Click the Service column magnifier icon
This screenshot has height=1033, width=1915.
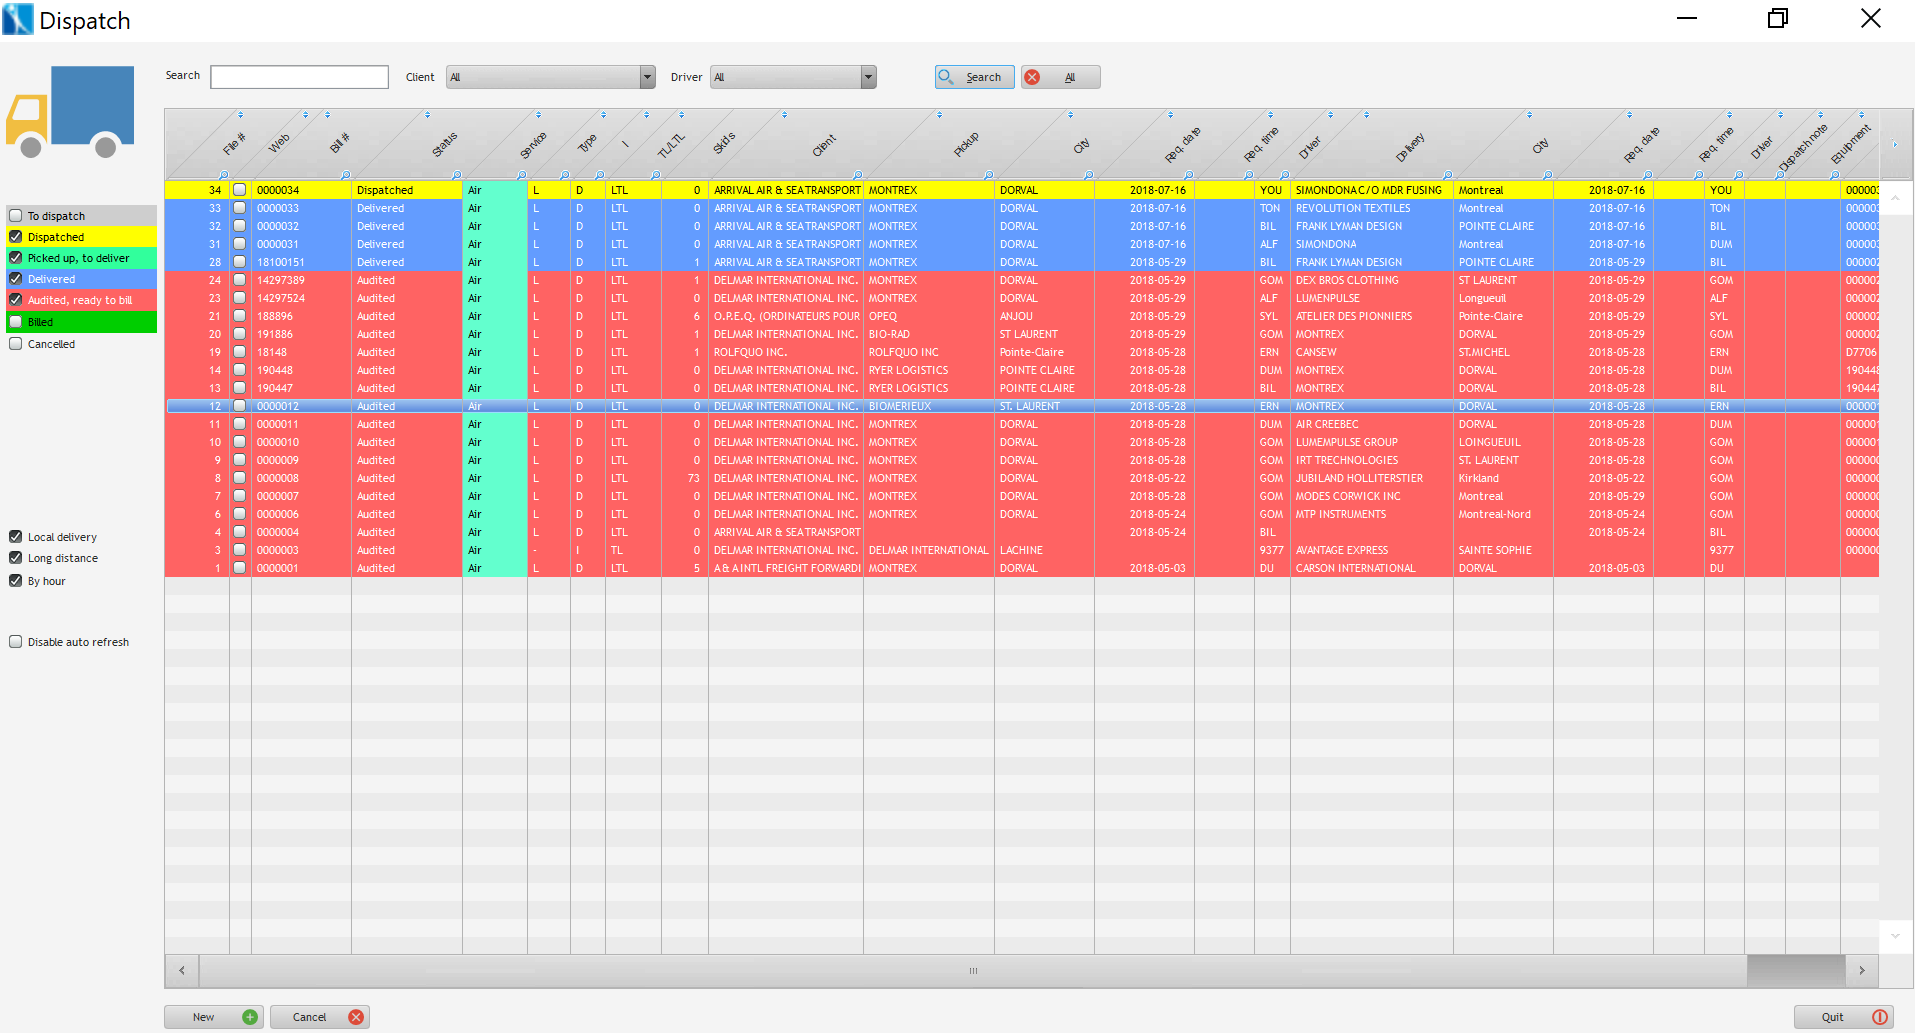pos(522,176)
